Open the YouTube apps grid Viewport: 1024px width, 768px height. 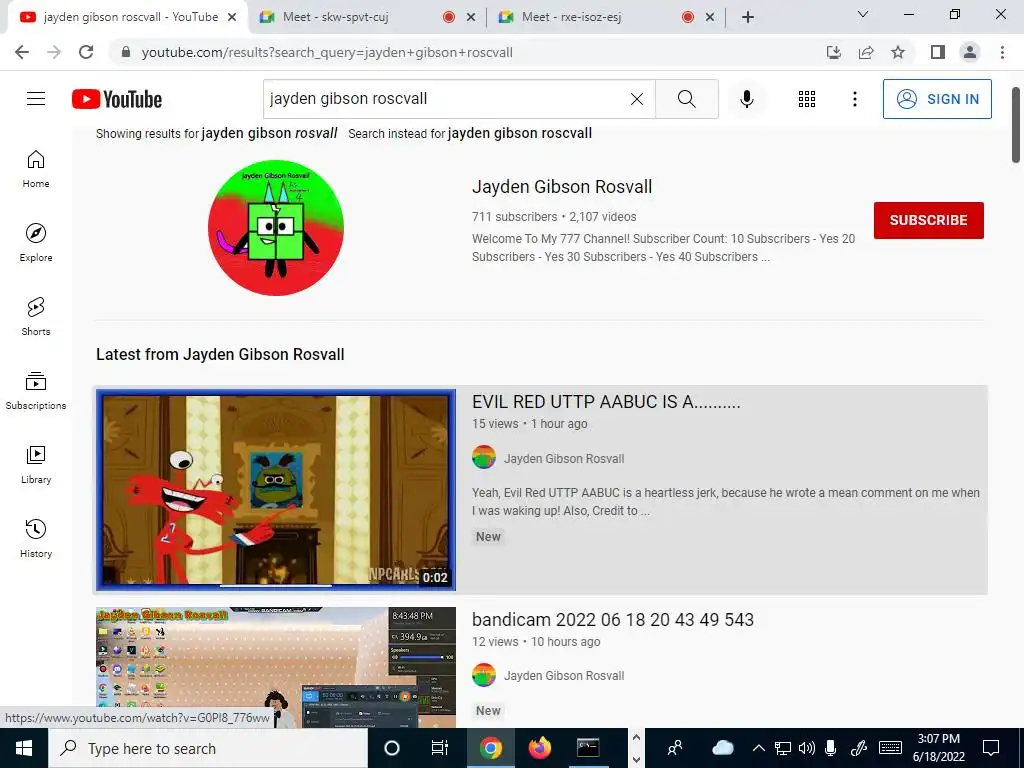[x=807, y=99]
